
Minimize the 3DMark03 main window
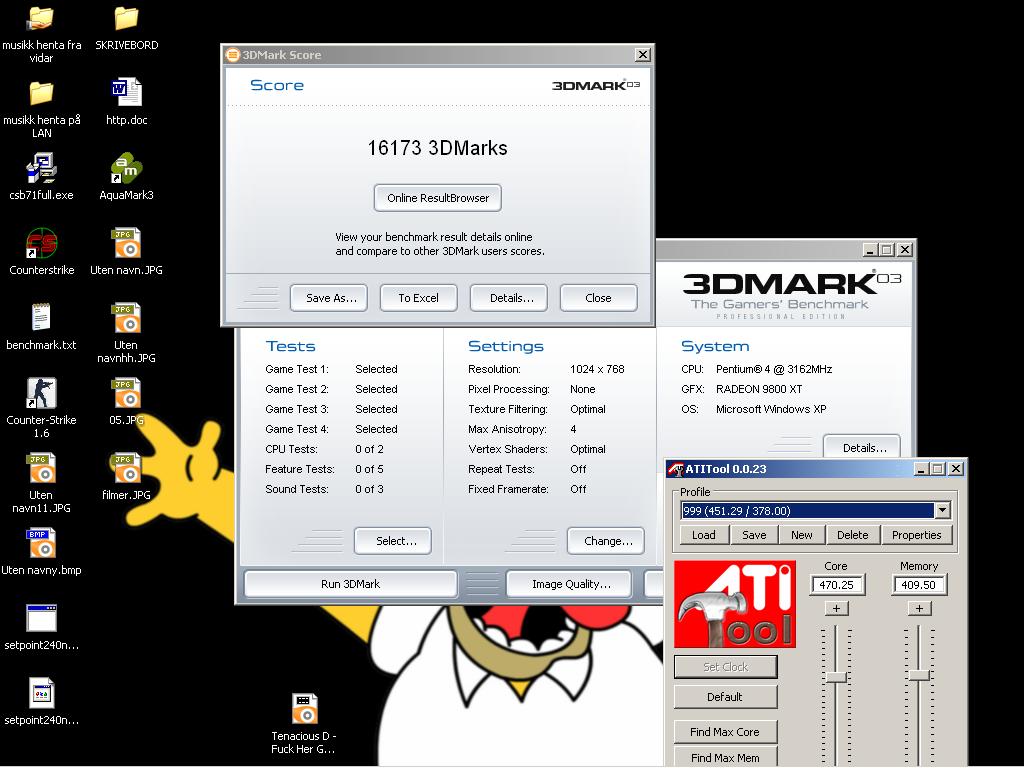[x=870, y=249]
